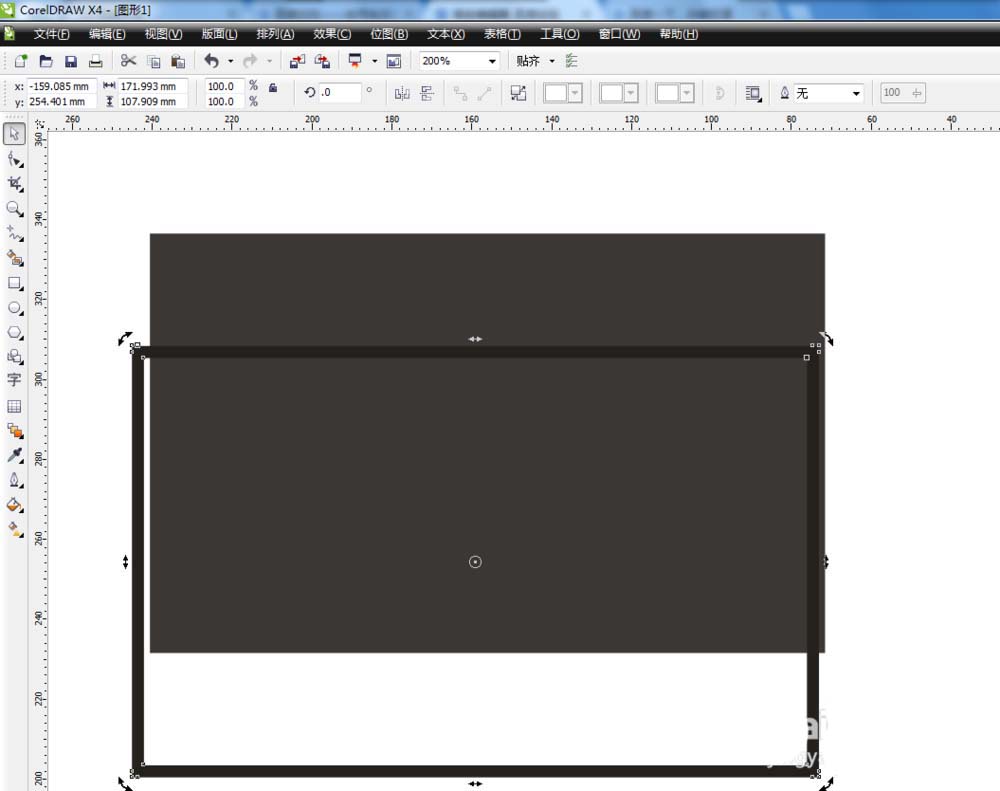Expand the undo history dropdown arrow
Screen dimensions: 1000x791
point(231,61)
